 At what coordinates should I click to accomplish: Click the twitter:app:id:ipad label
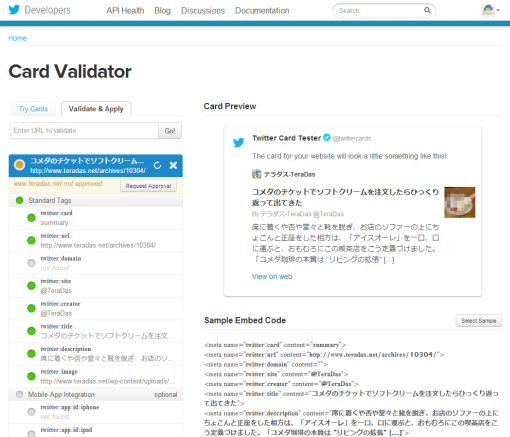click(x=66, y=430)
